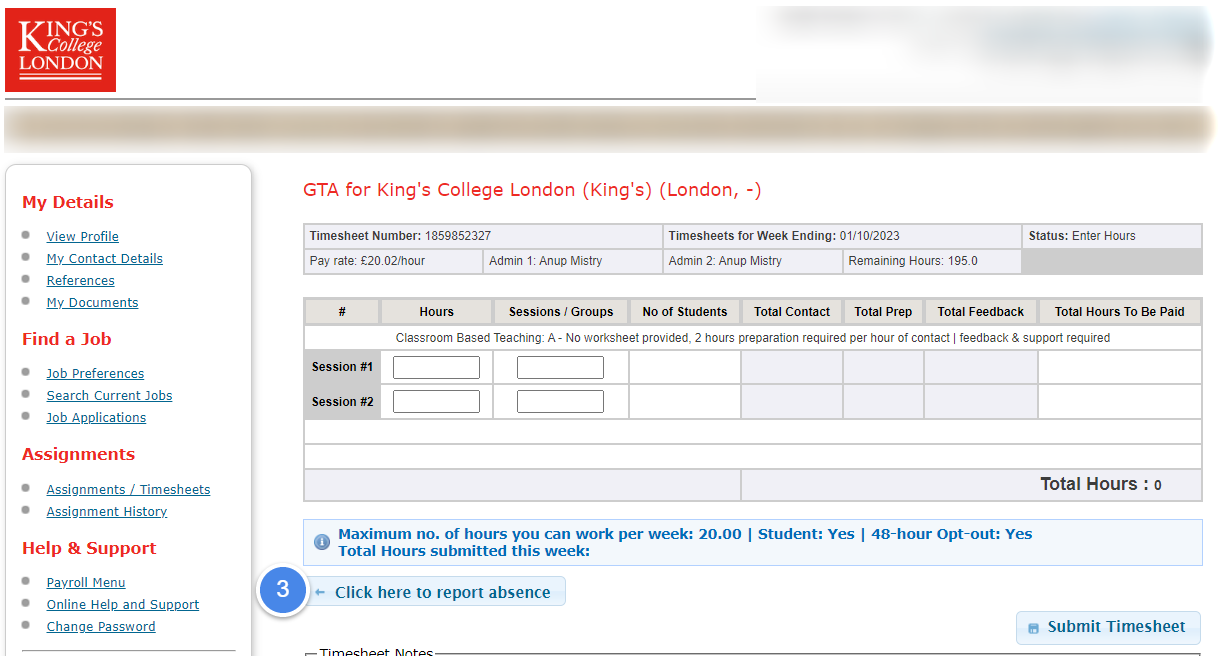
Task: Click Timesheet Number 1859852327 cell
Action: click(483, 236)
